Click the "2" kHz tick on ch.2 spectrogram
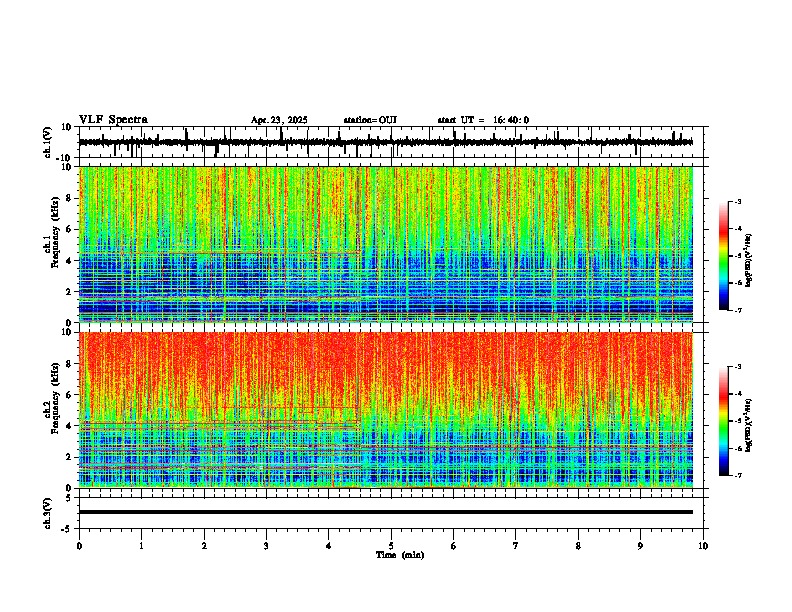This screenshot has width=792, height=612. point(69,457)
